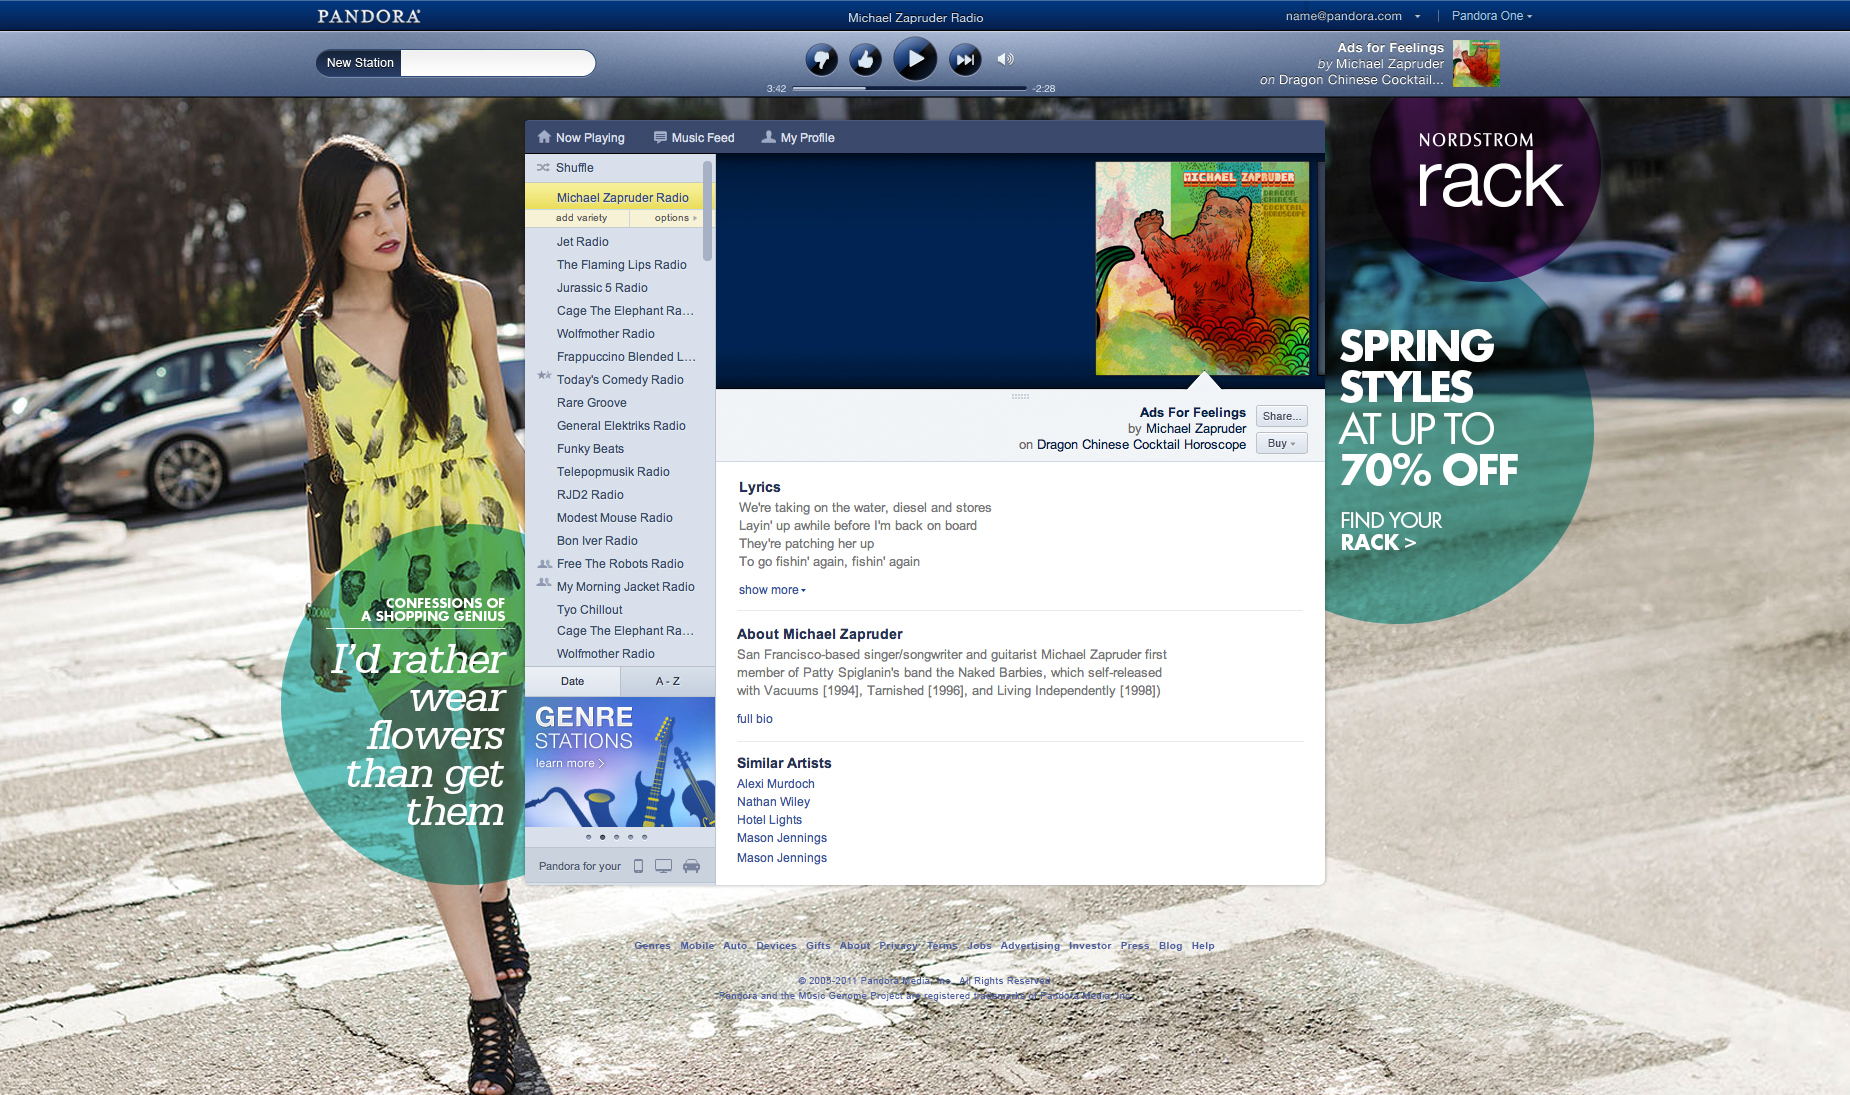This screenshot has height=1095, width=1850.
Task: Select Tyo Chillout station
Action: pyautogui.click(x=589, y=610)
